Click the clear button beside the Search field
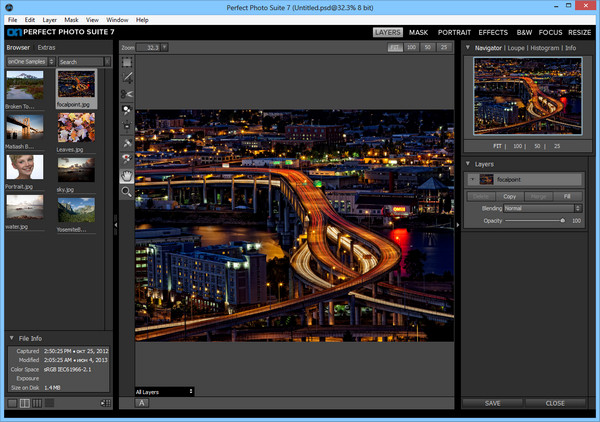 pos(108,62)
